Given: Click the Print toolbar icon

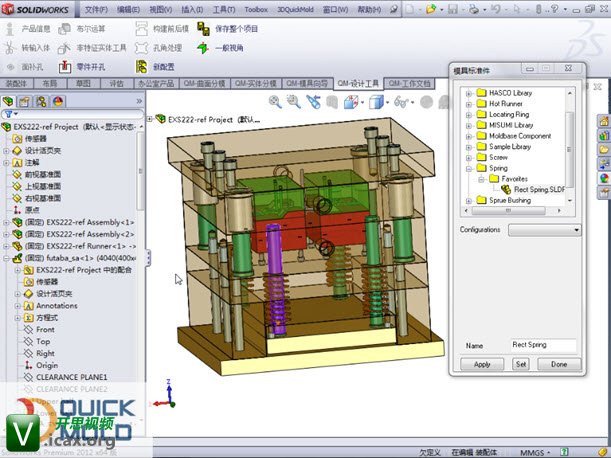Looking at the screenshot, I should tap(474, 9).
